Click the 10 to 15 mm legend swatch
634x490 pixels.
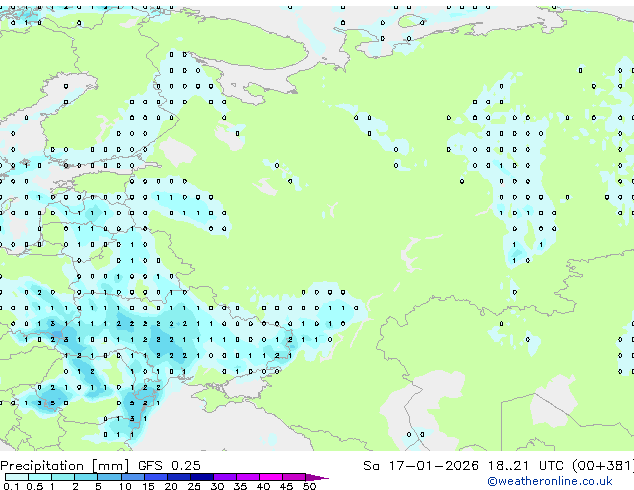pyautogui.click(x=132, y=477)
